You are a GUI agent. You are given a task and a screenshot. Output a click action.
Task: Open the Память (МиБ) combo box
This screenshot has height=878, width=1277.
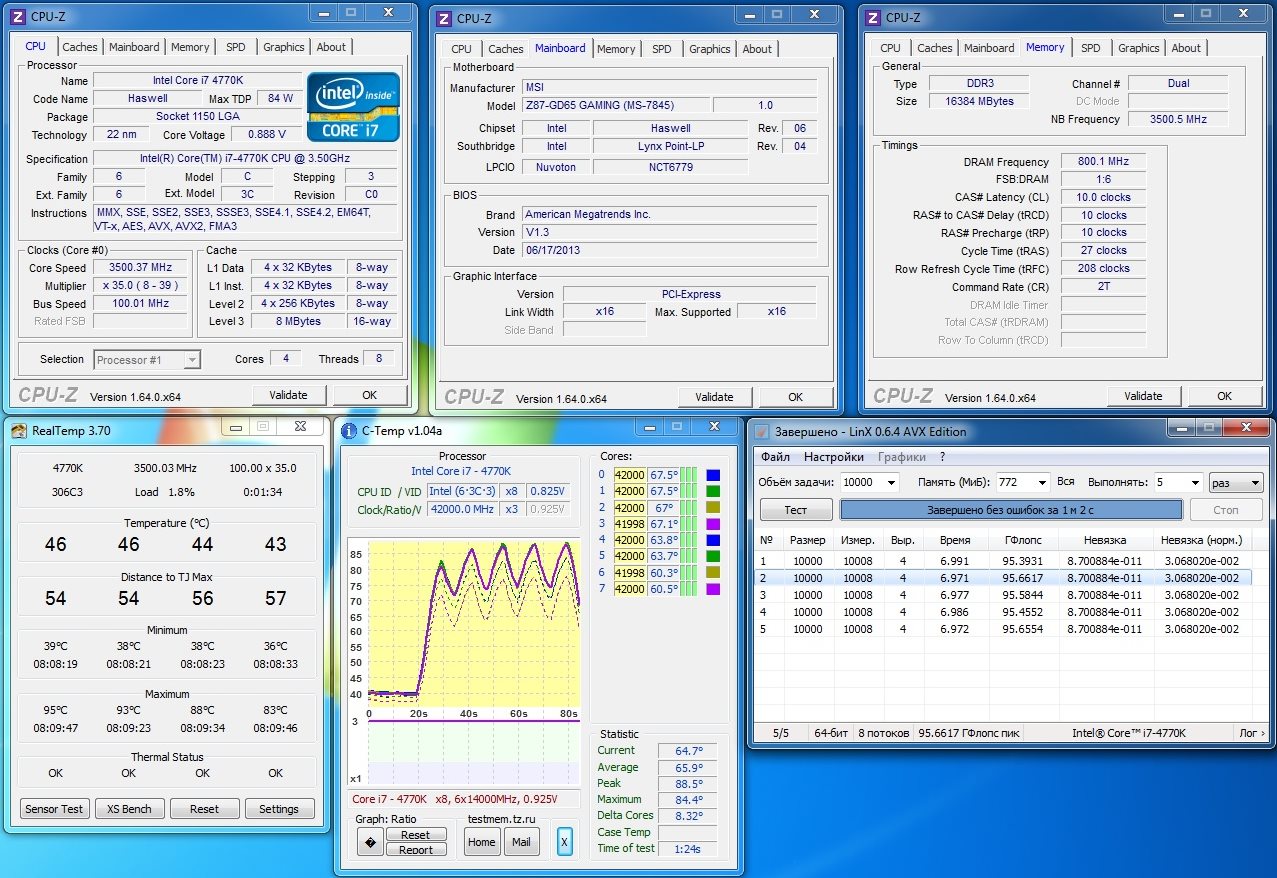click(x=1040, y=482)
